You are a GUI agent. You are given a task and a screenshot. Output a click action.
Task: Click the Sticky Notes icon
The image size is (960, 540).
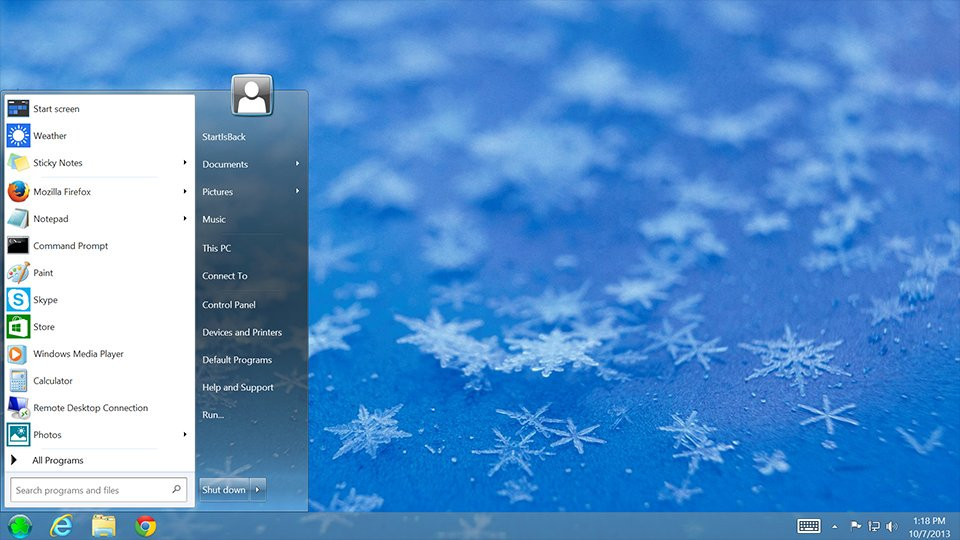[x=18, y=162]
